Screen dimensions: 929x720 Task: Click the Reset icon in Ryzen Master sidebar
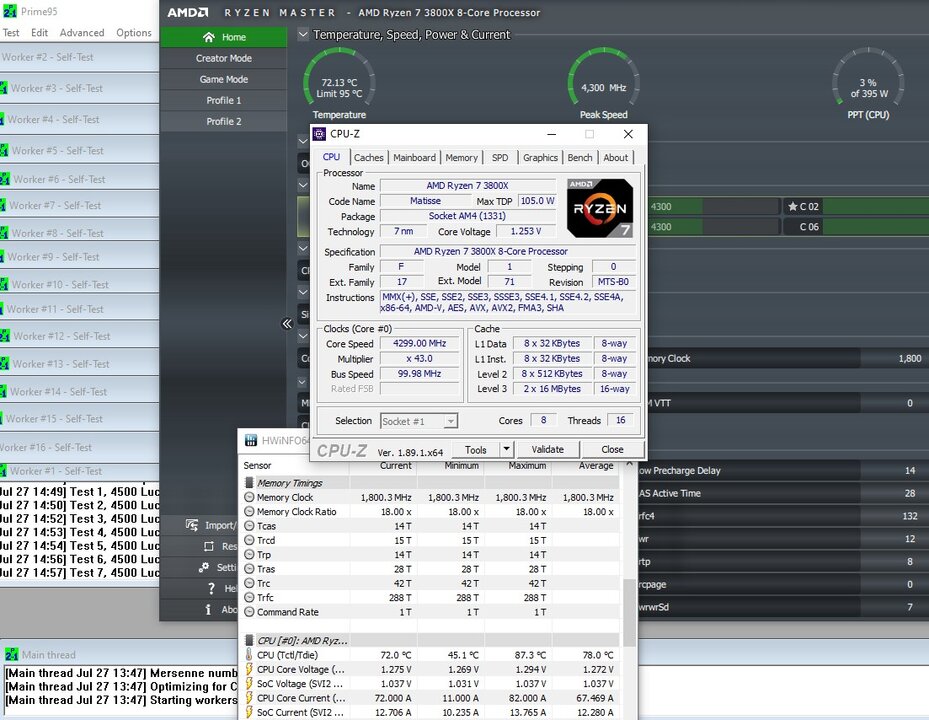[x=209, y=546]
